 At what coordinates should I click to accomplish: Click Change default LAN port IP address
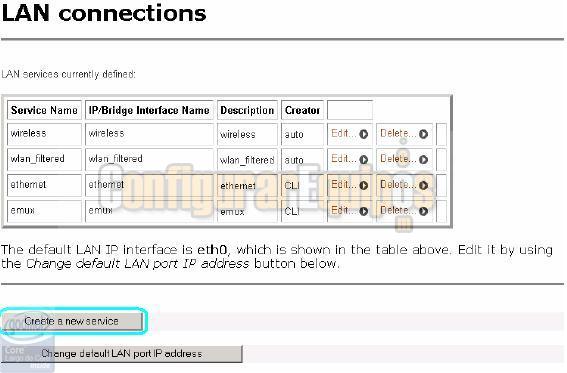(x=122, y=353)
